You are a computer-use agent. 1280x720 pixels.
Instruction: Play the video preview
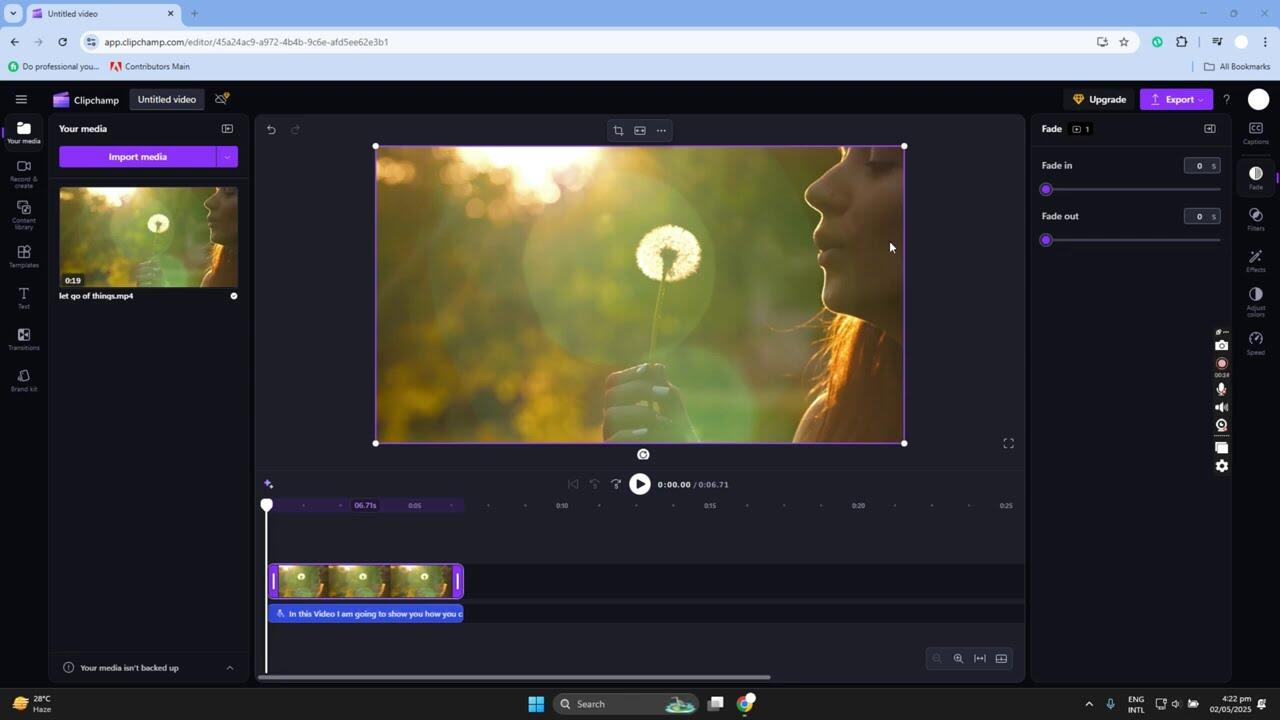(640, 484)
